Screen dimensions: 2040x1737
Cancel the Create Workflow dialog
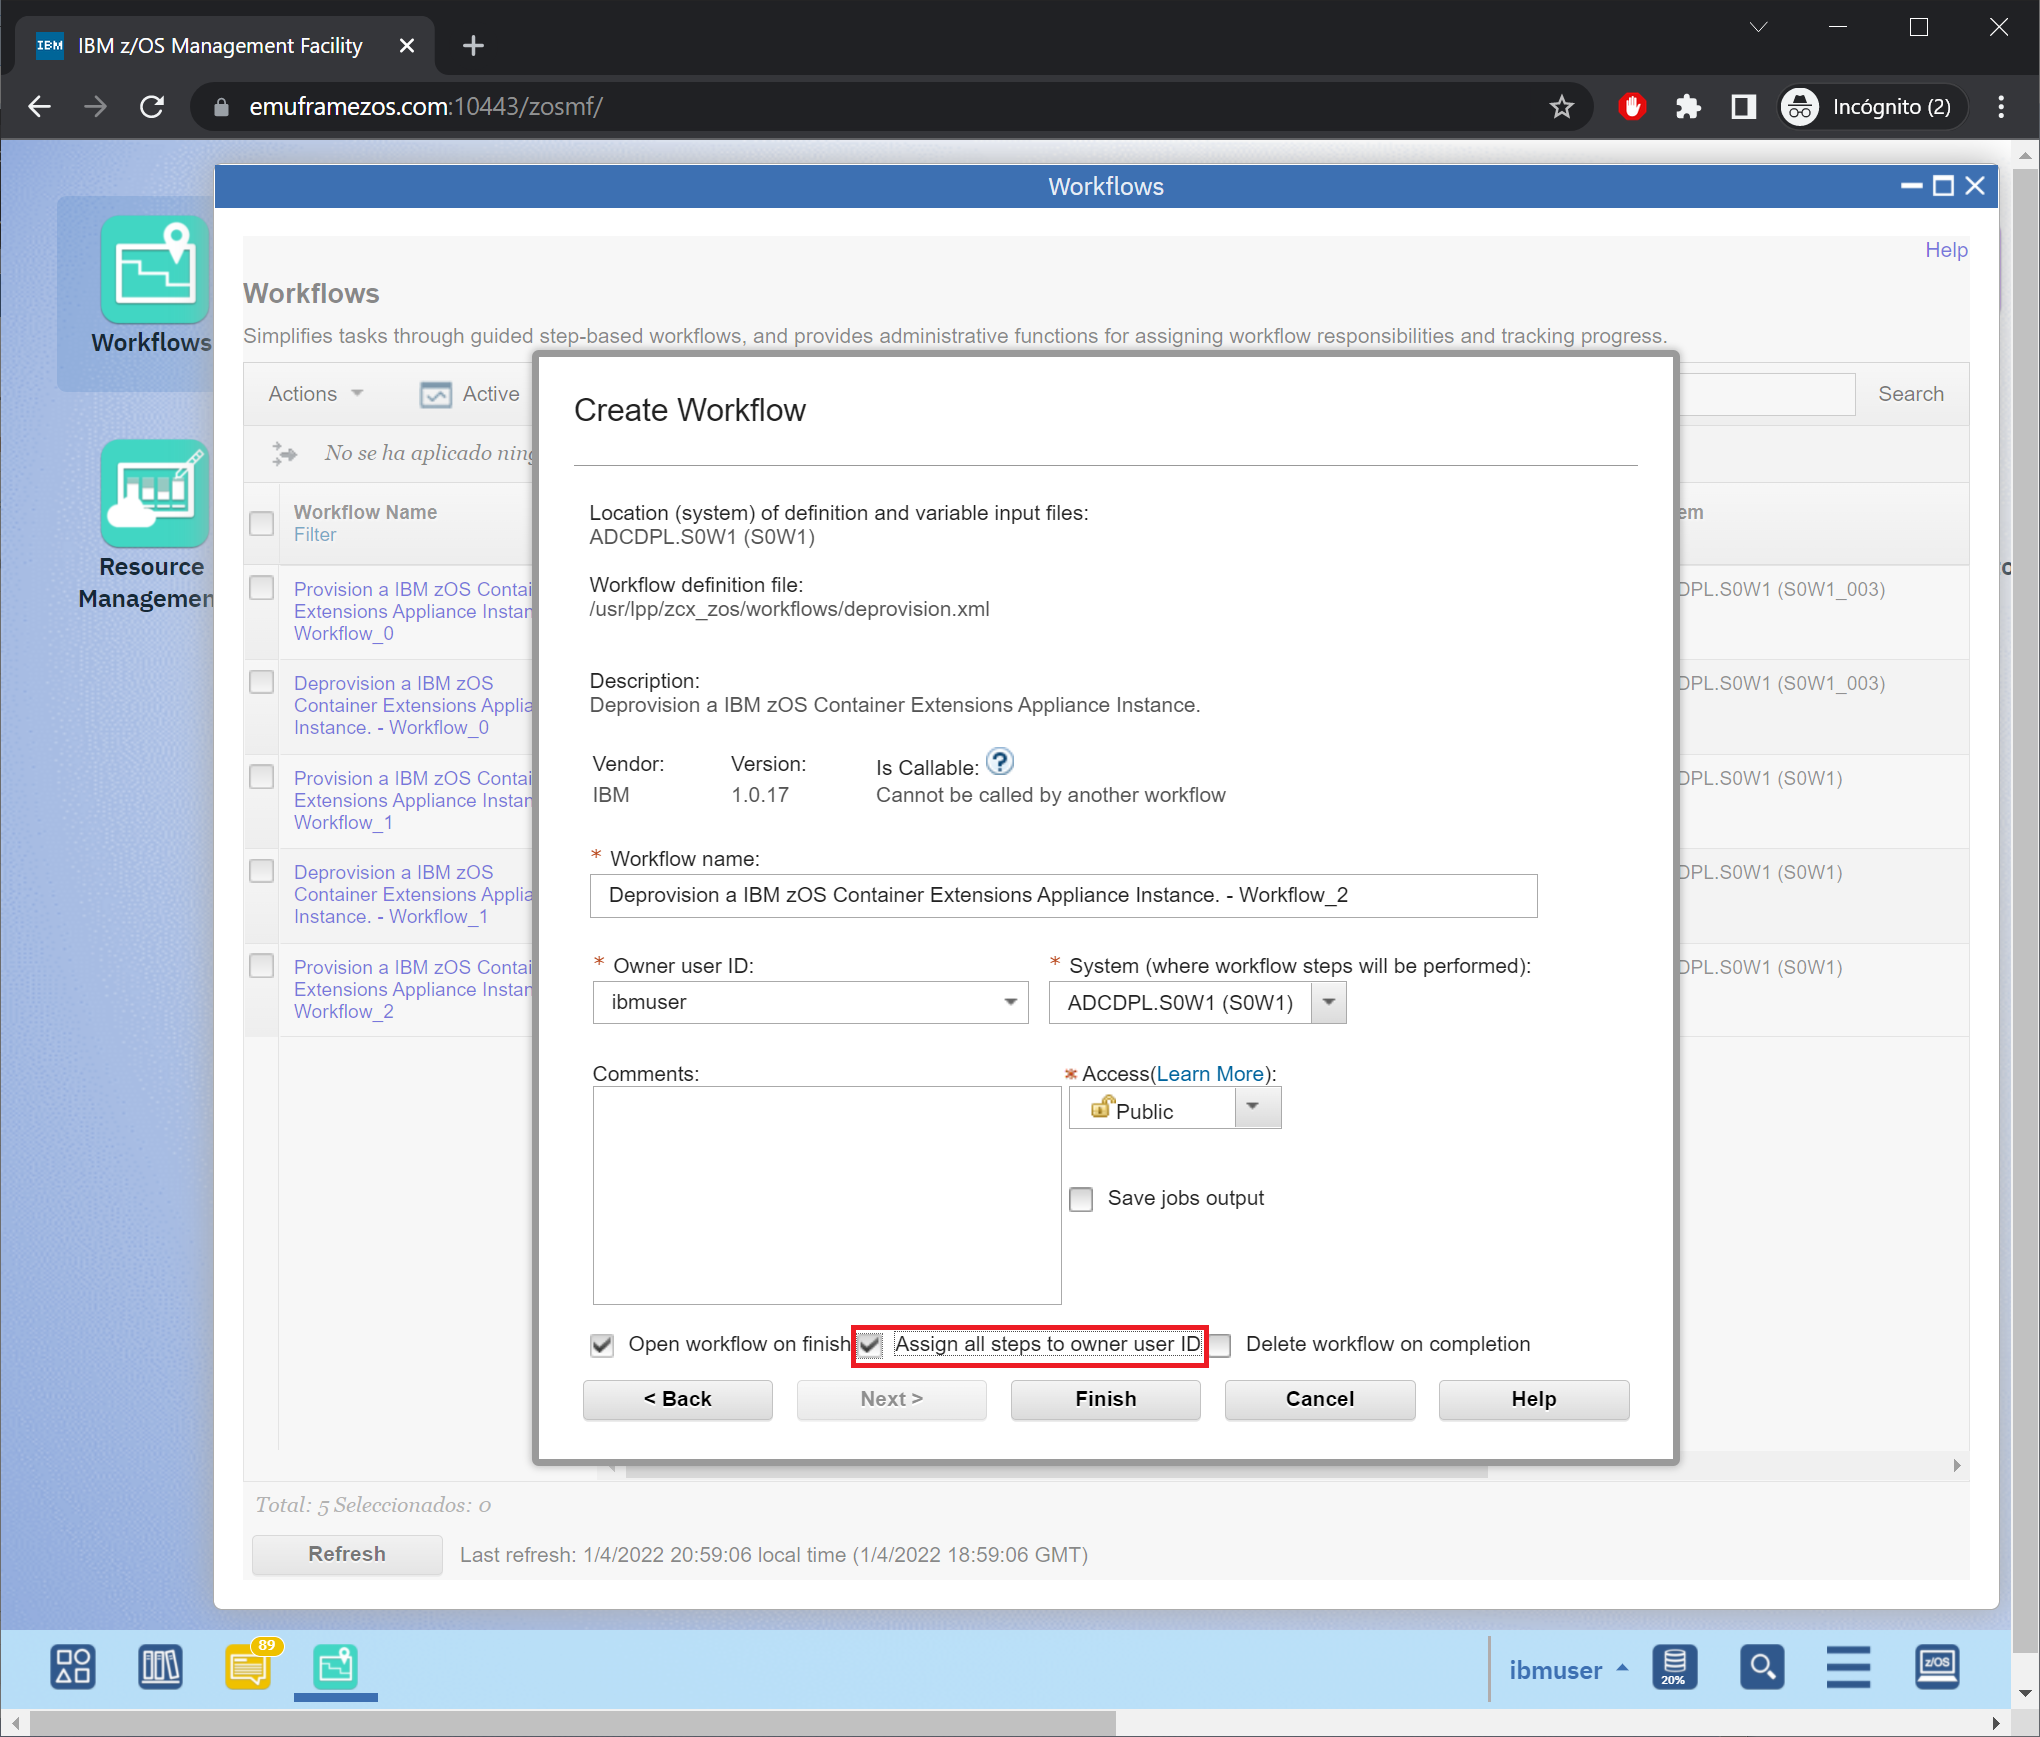tap(1319, 1399)
